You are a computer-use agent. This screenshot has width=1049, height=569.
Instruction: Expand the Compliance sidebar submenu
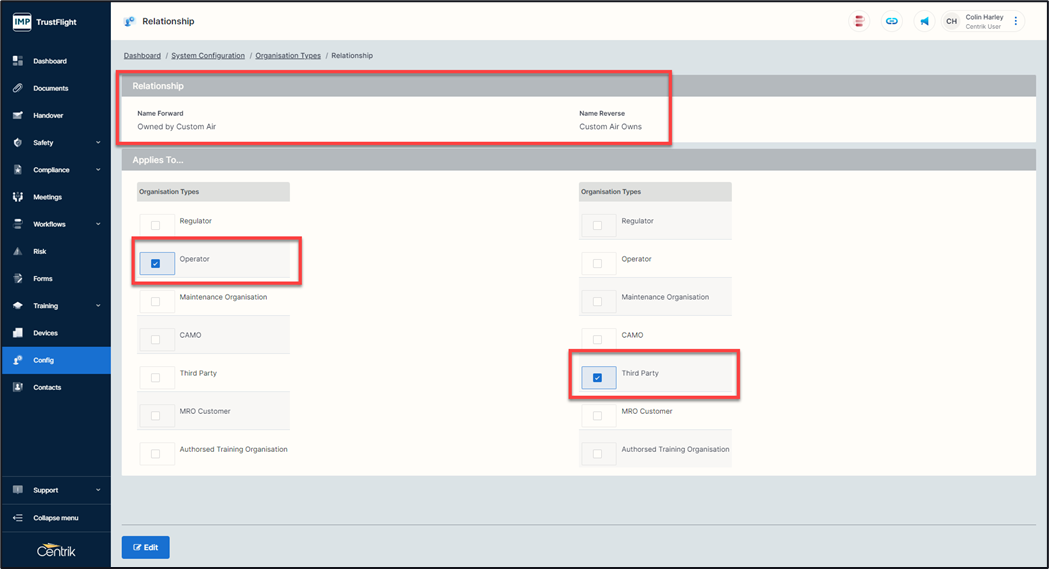[98, 170]
